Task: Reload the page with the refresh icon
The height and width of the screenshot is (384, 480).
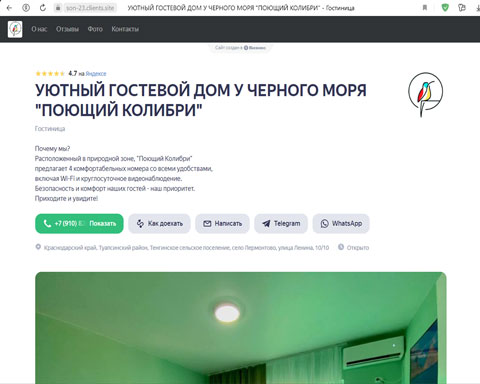Action: coord(43,8)
